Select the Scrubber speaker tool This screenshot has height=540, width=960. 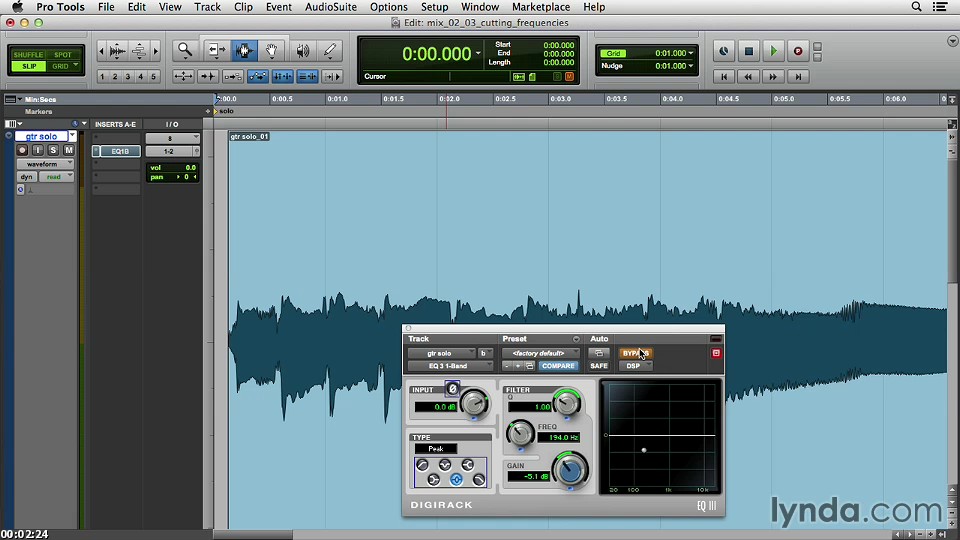click(x=302, y=50)
